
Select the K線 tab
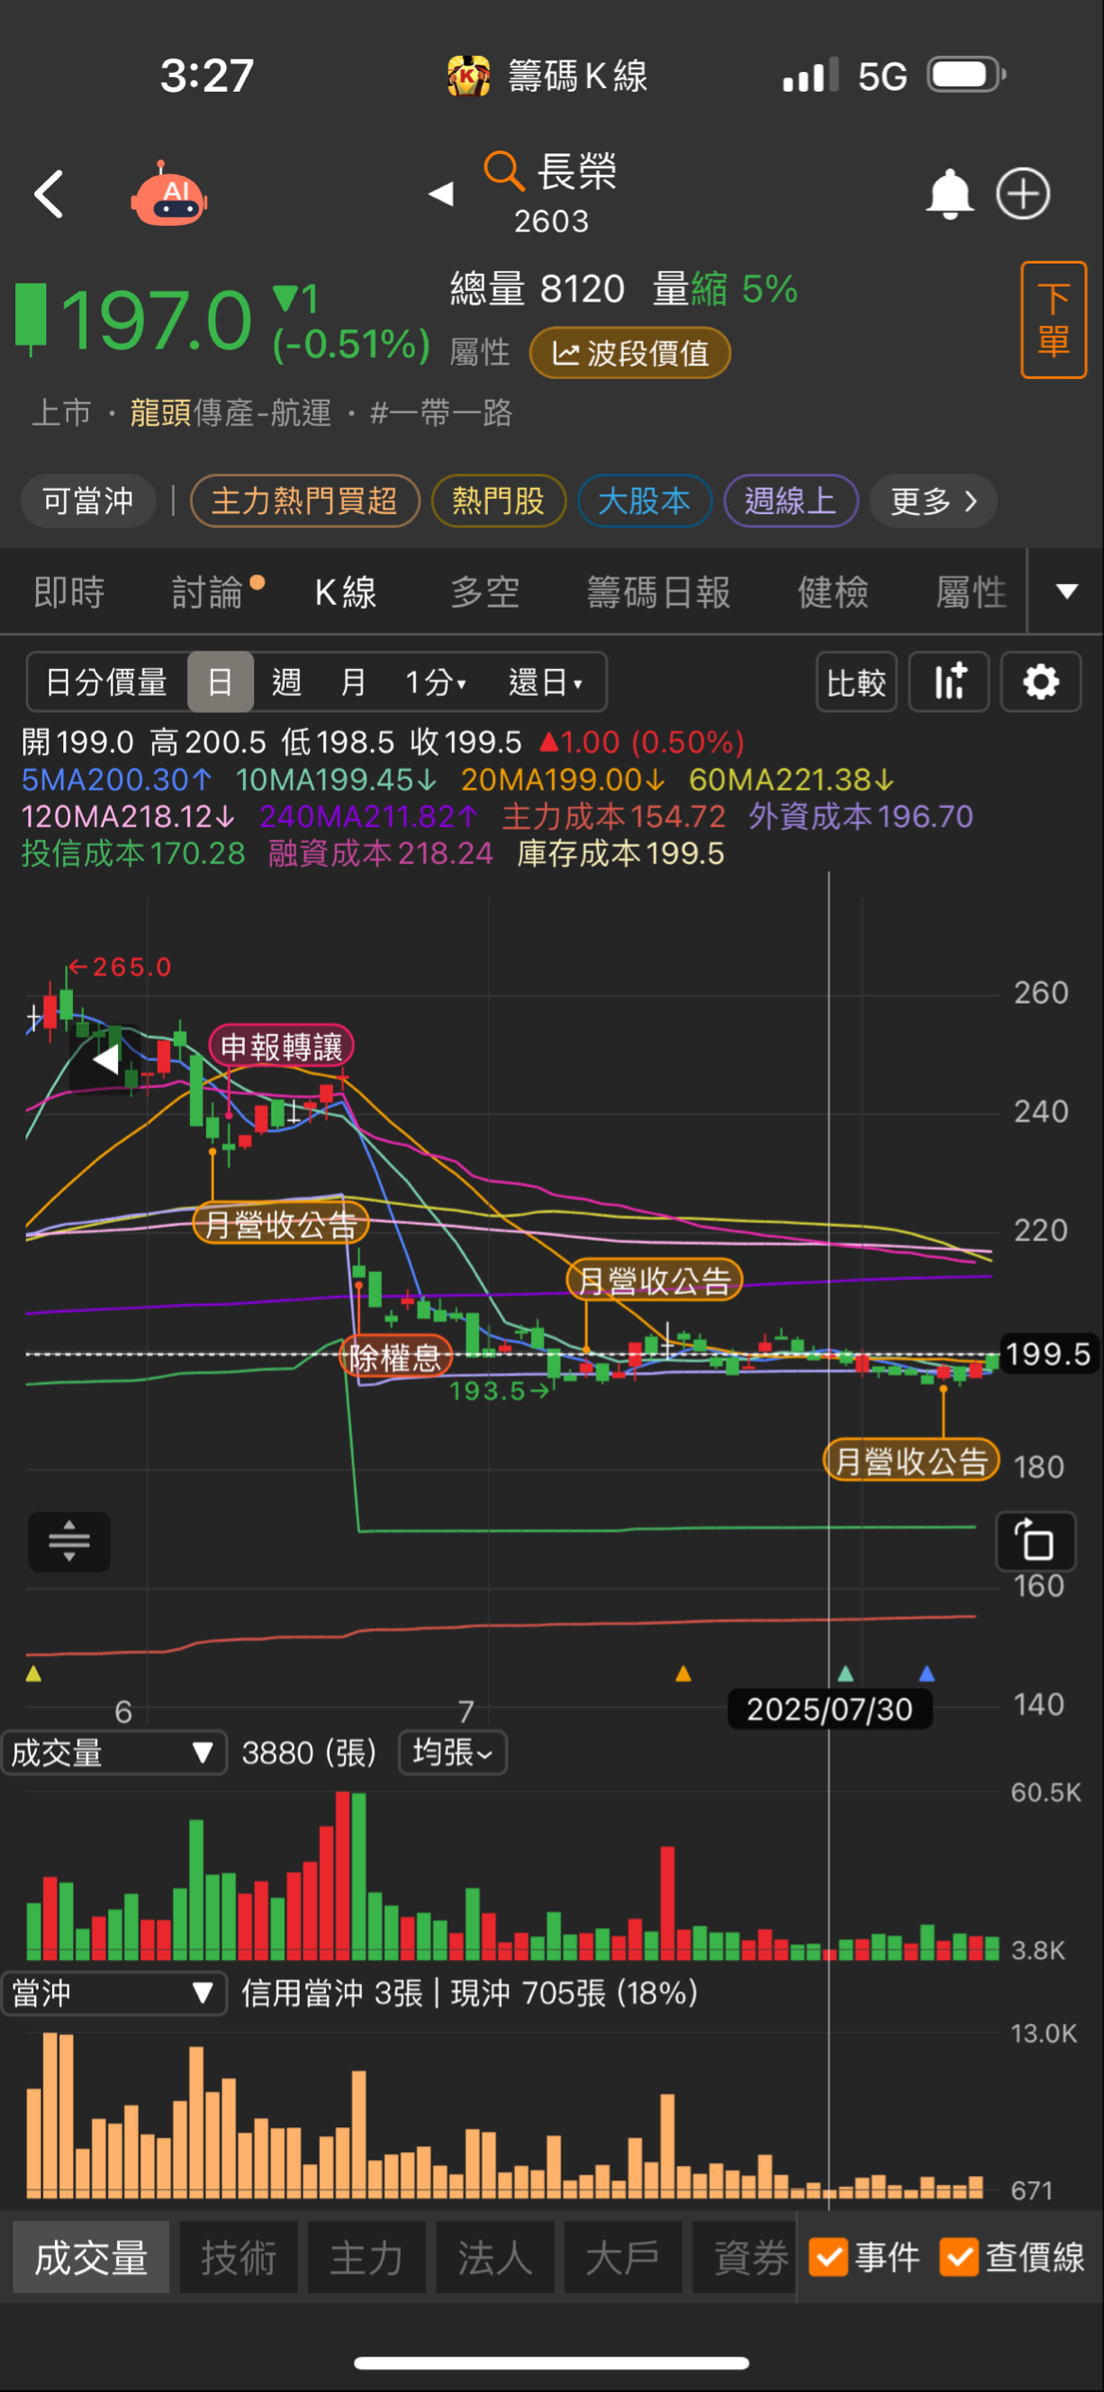345,593
